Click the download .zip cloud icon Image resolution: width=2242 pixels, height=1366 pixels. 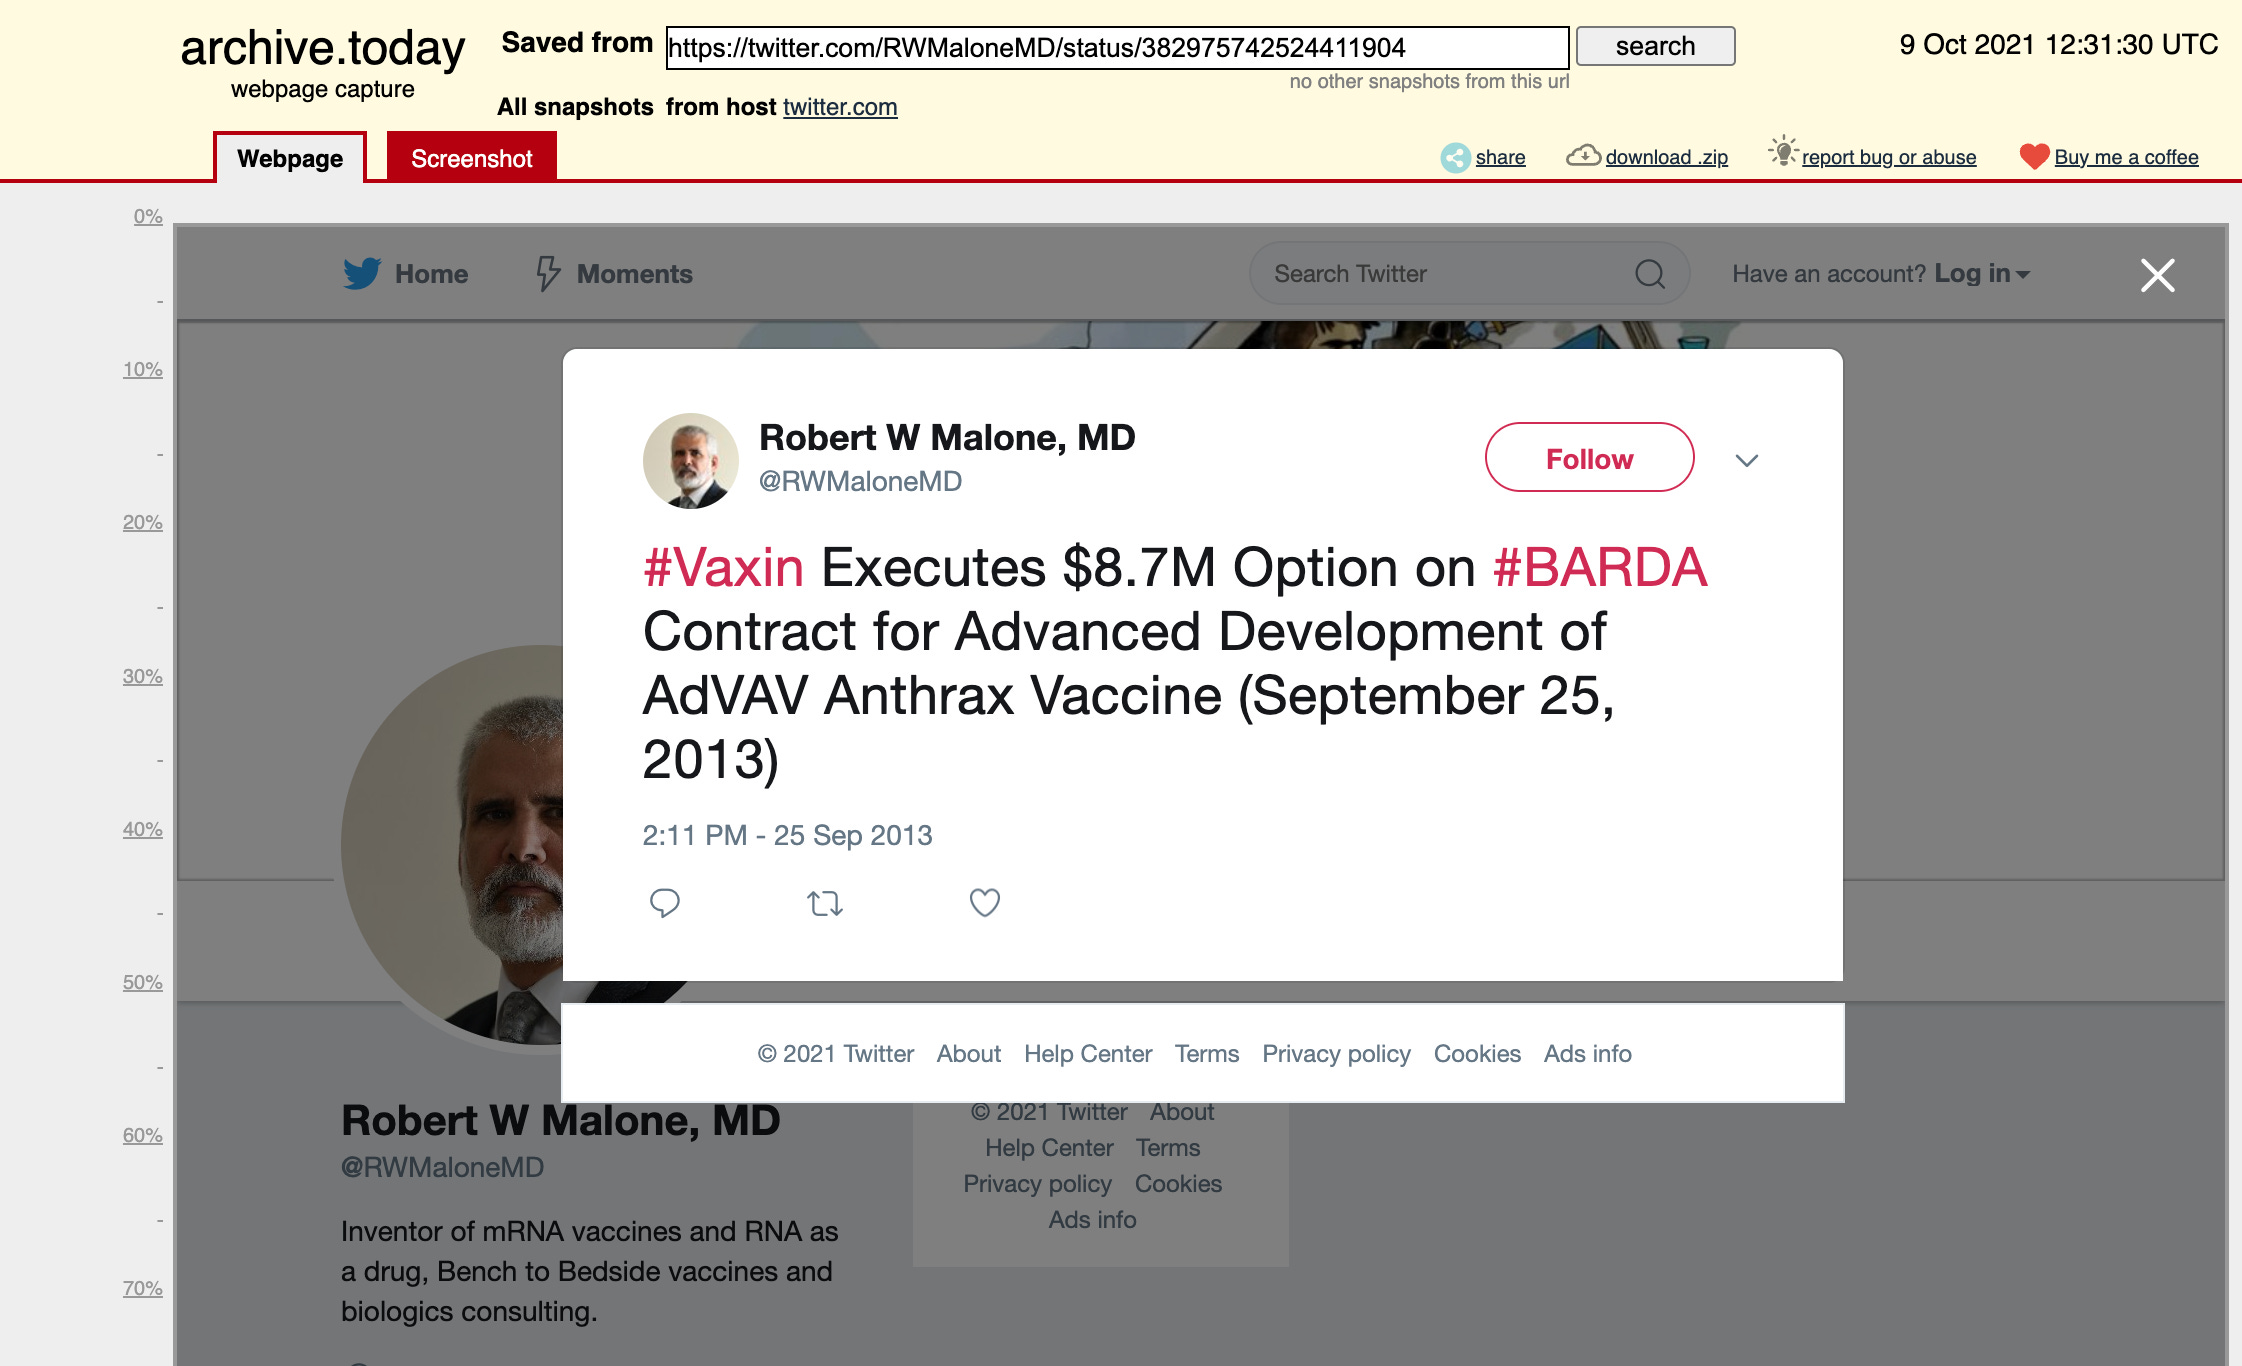pos(1583,156)
